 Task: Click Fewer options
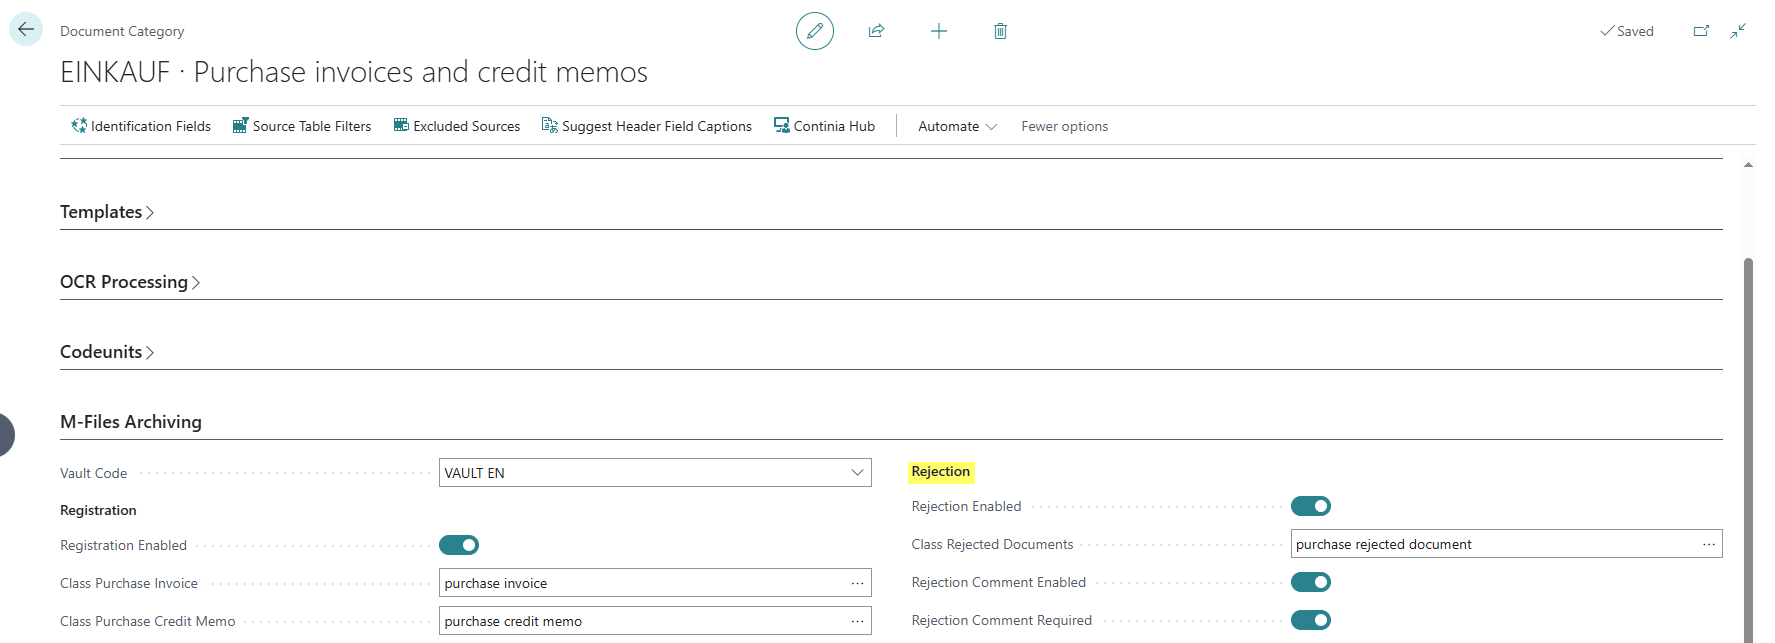[x=1064, y=126]
